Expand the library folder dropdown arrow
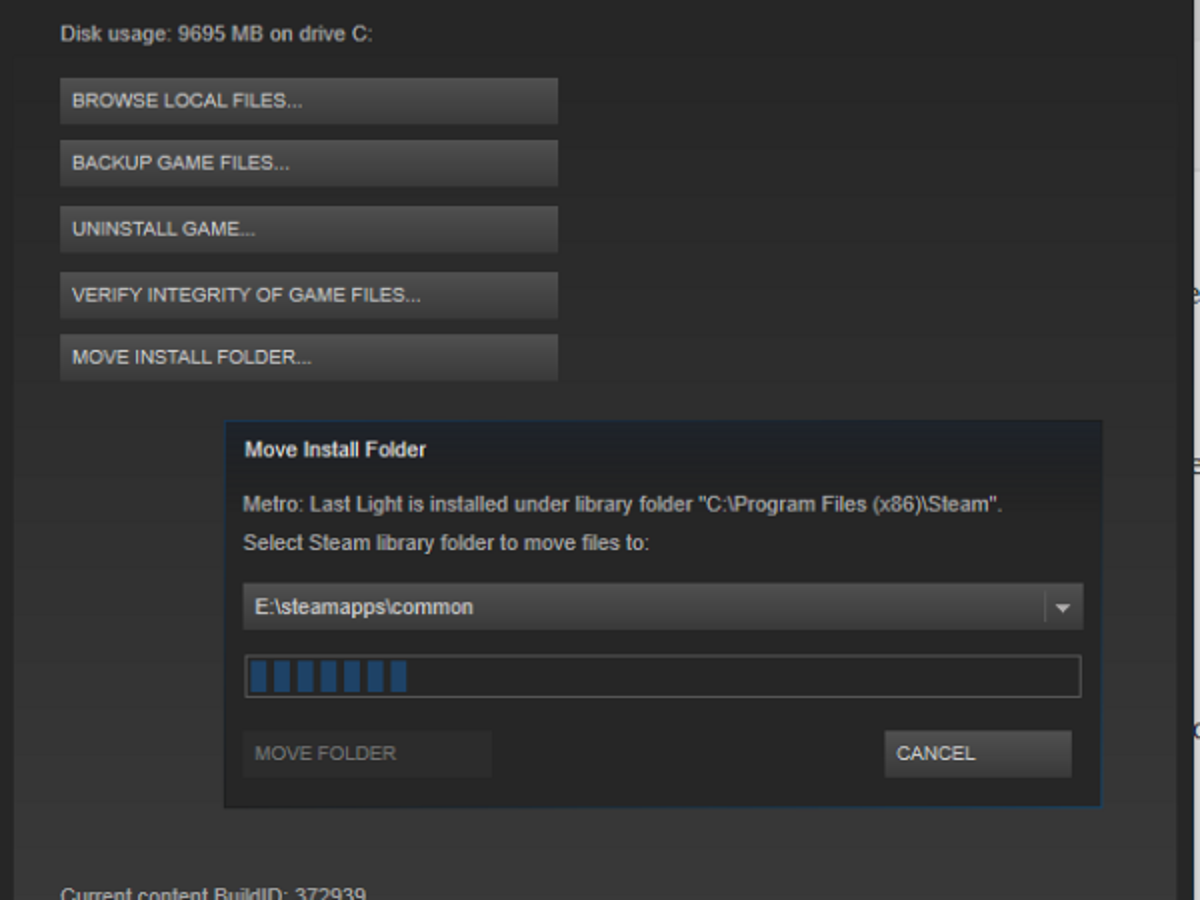 pos(1063,608)
